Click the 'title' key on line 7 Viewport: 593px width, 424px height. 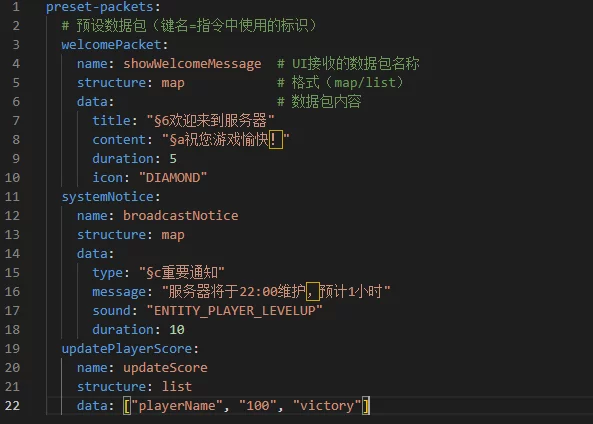coord(112,121)
